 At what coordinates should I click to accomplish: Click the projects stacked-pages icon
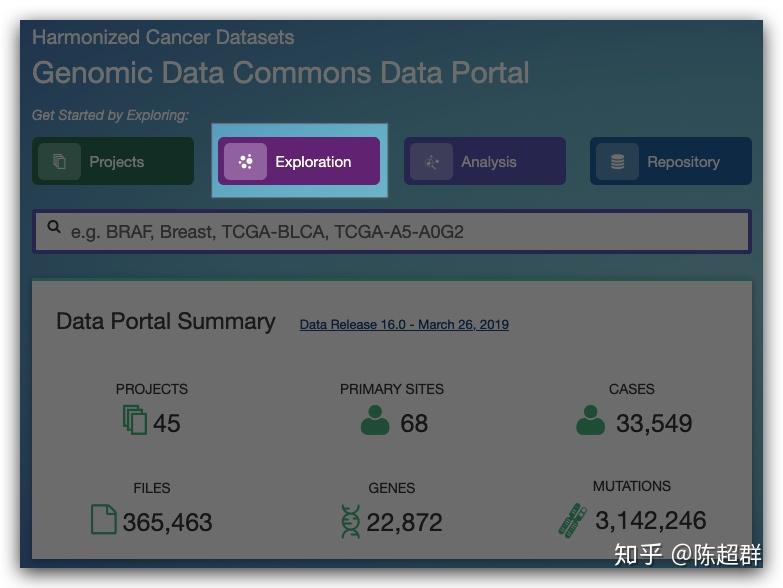[x=134, y=420]
